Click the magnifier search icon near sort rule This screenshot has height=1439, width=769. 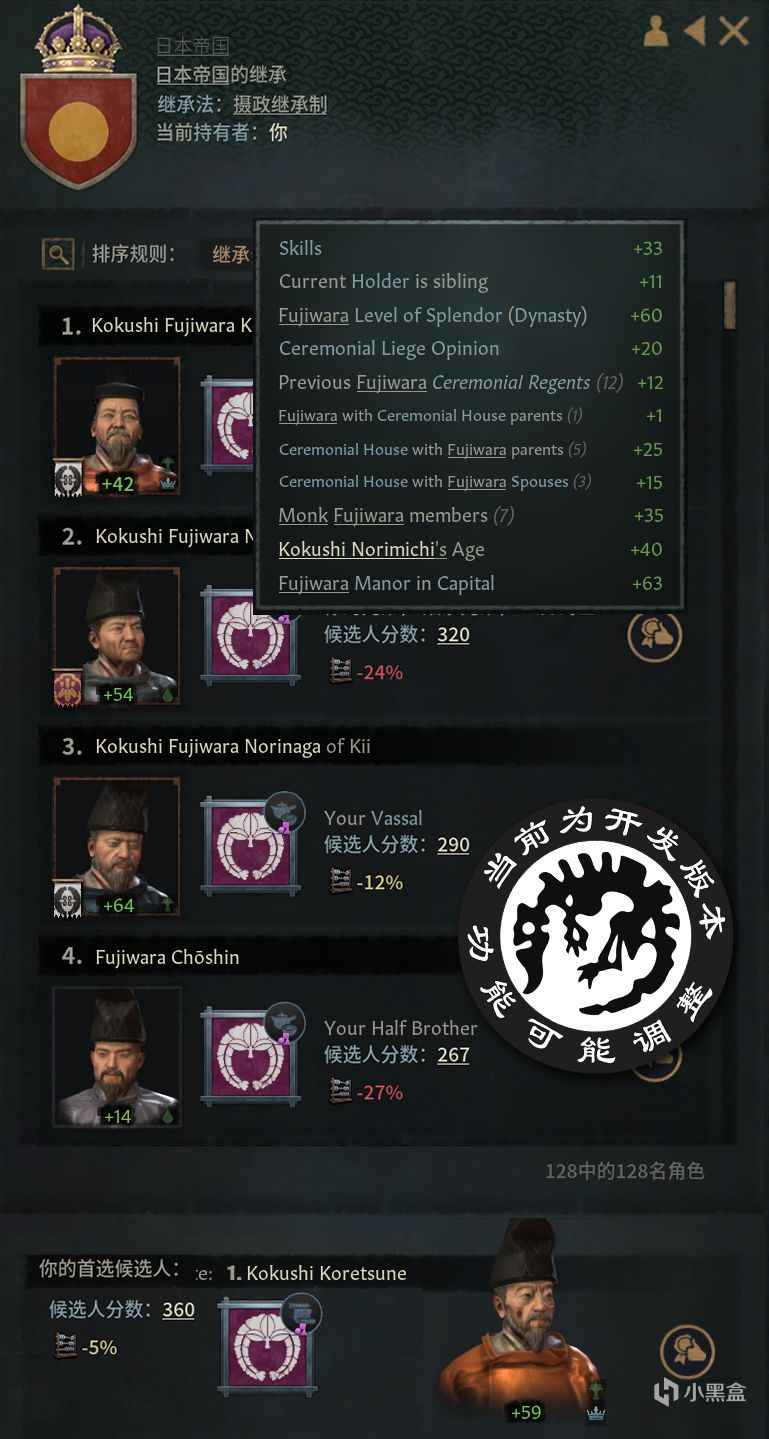pyautogui.click(x=58, y=254)
